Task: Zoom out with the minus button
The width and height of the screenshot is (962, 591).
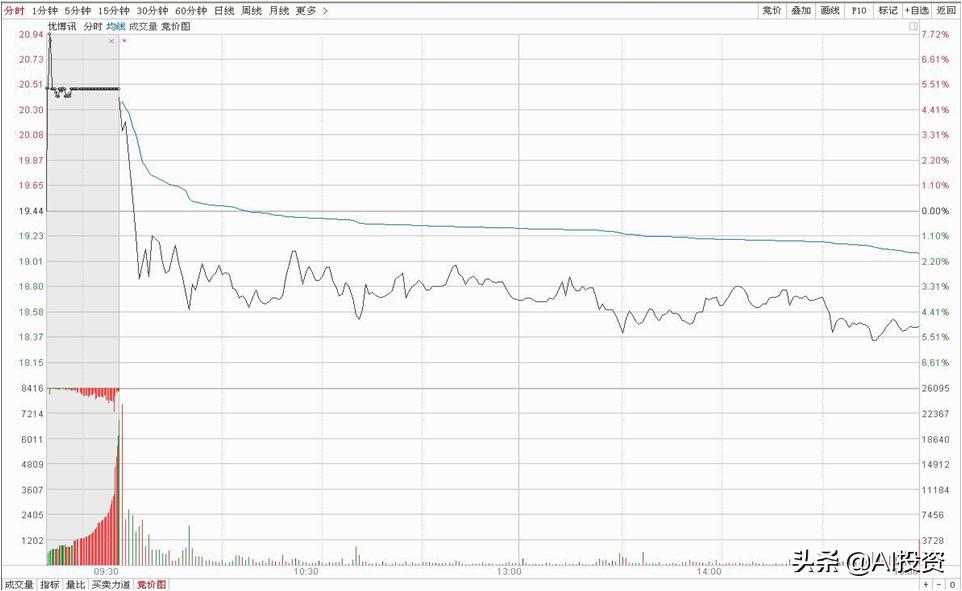Action: (939, 584)
